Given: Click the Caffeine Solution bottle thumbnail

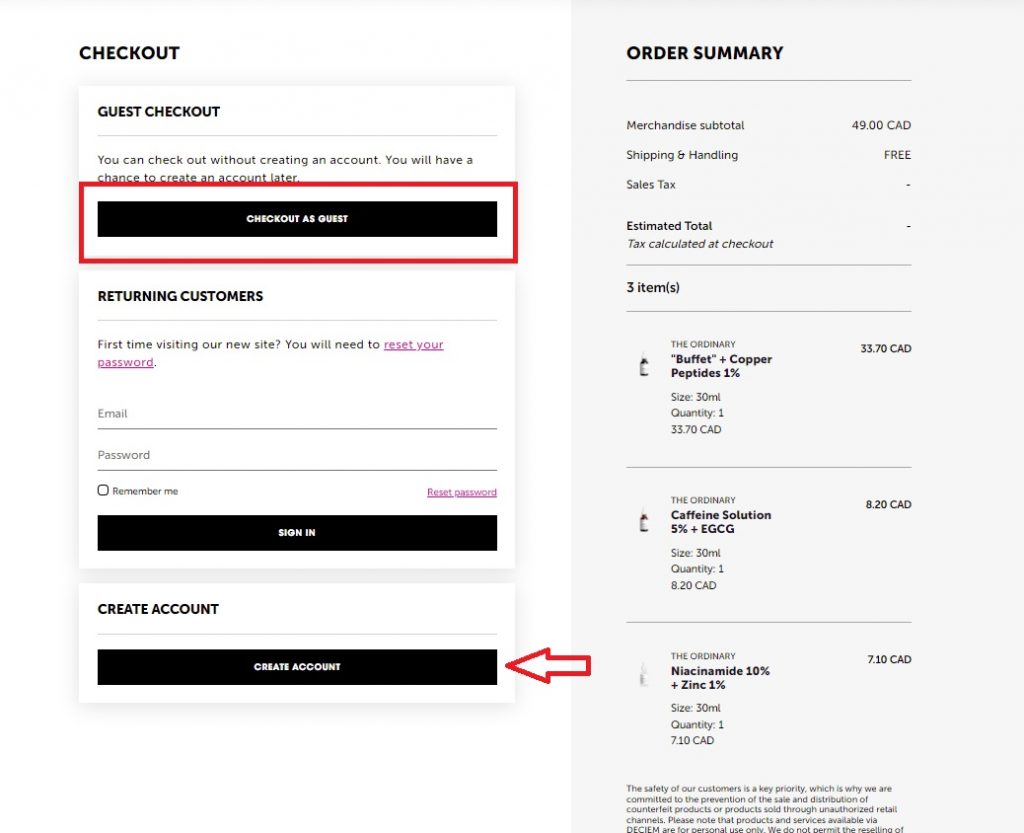Looking at the screenshot, I should pos(644,522).
